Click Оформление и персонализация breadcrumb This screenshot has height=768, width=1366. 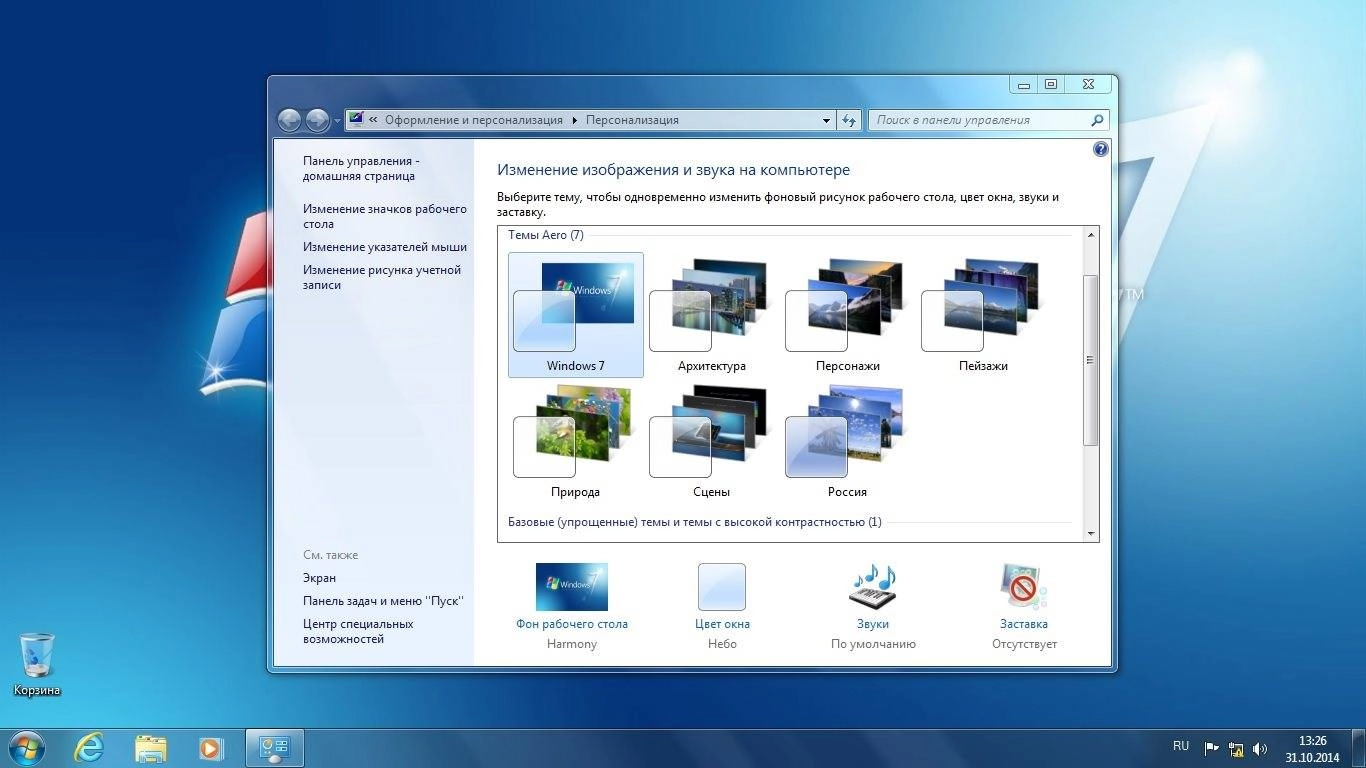coord(474,120)
